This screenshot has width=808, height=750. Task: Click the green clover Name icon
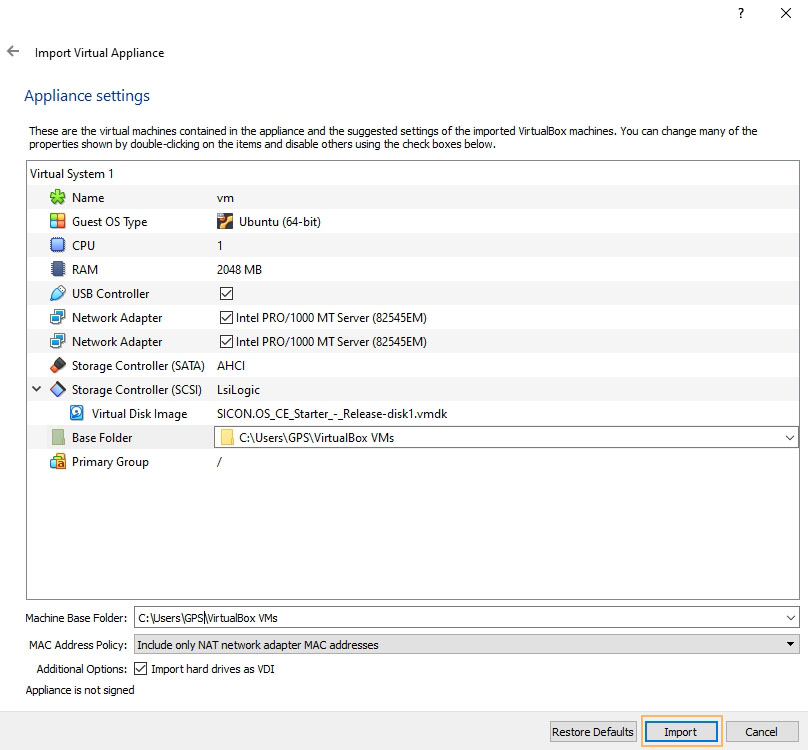[57, 198]
